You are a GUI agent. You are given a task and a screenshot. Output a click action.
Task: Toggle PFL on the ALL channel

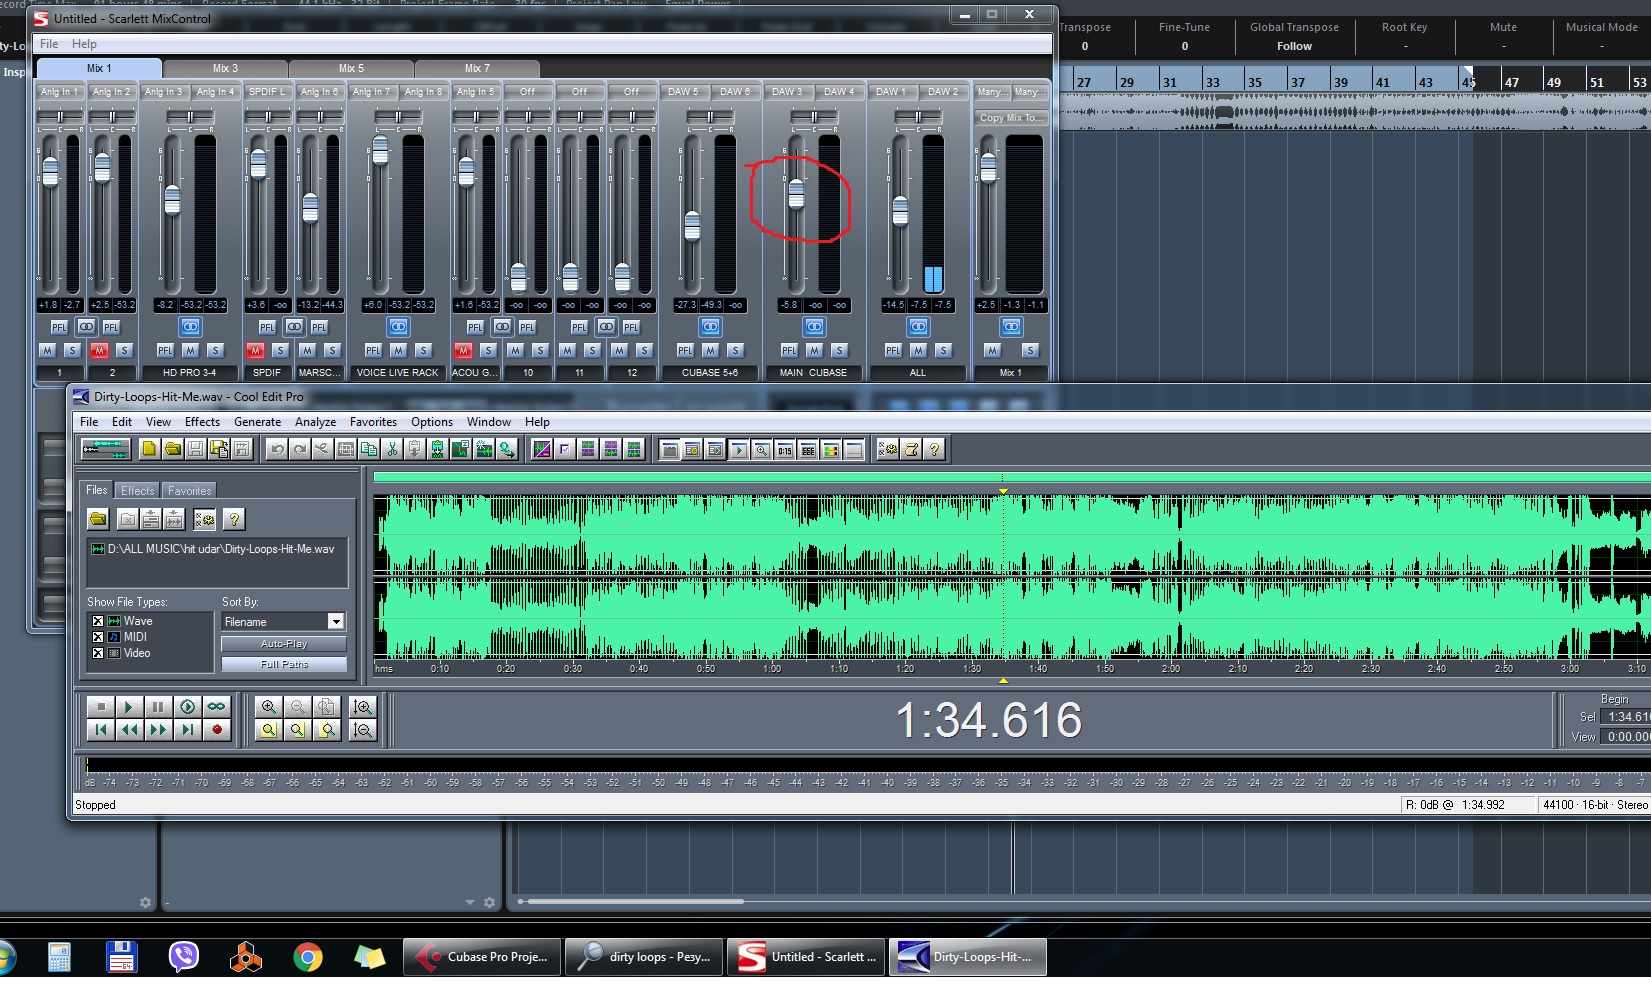point(893,351)
